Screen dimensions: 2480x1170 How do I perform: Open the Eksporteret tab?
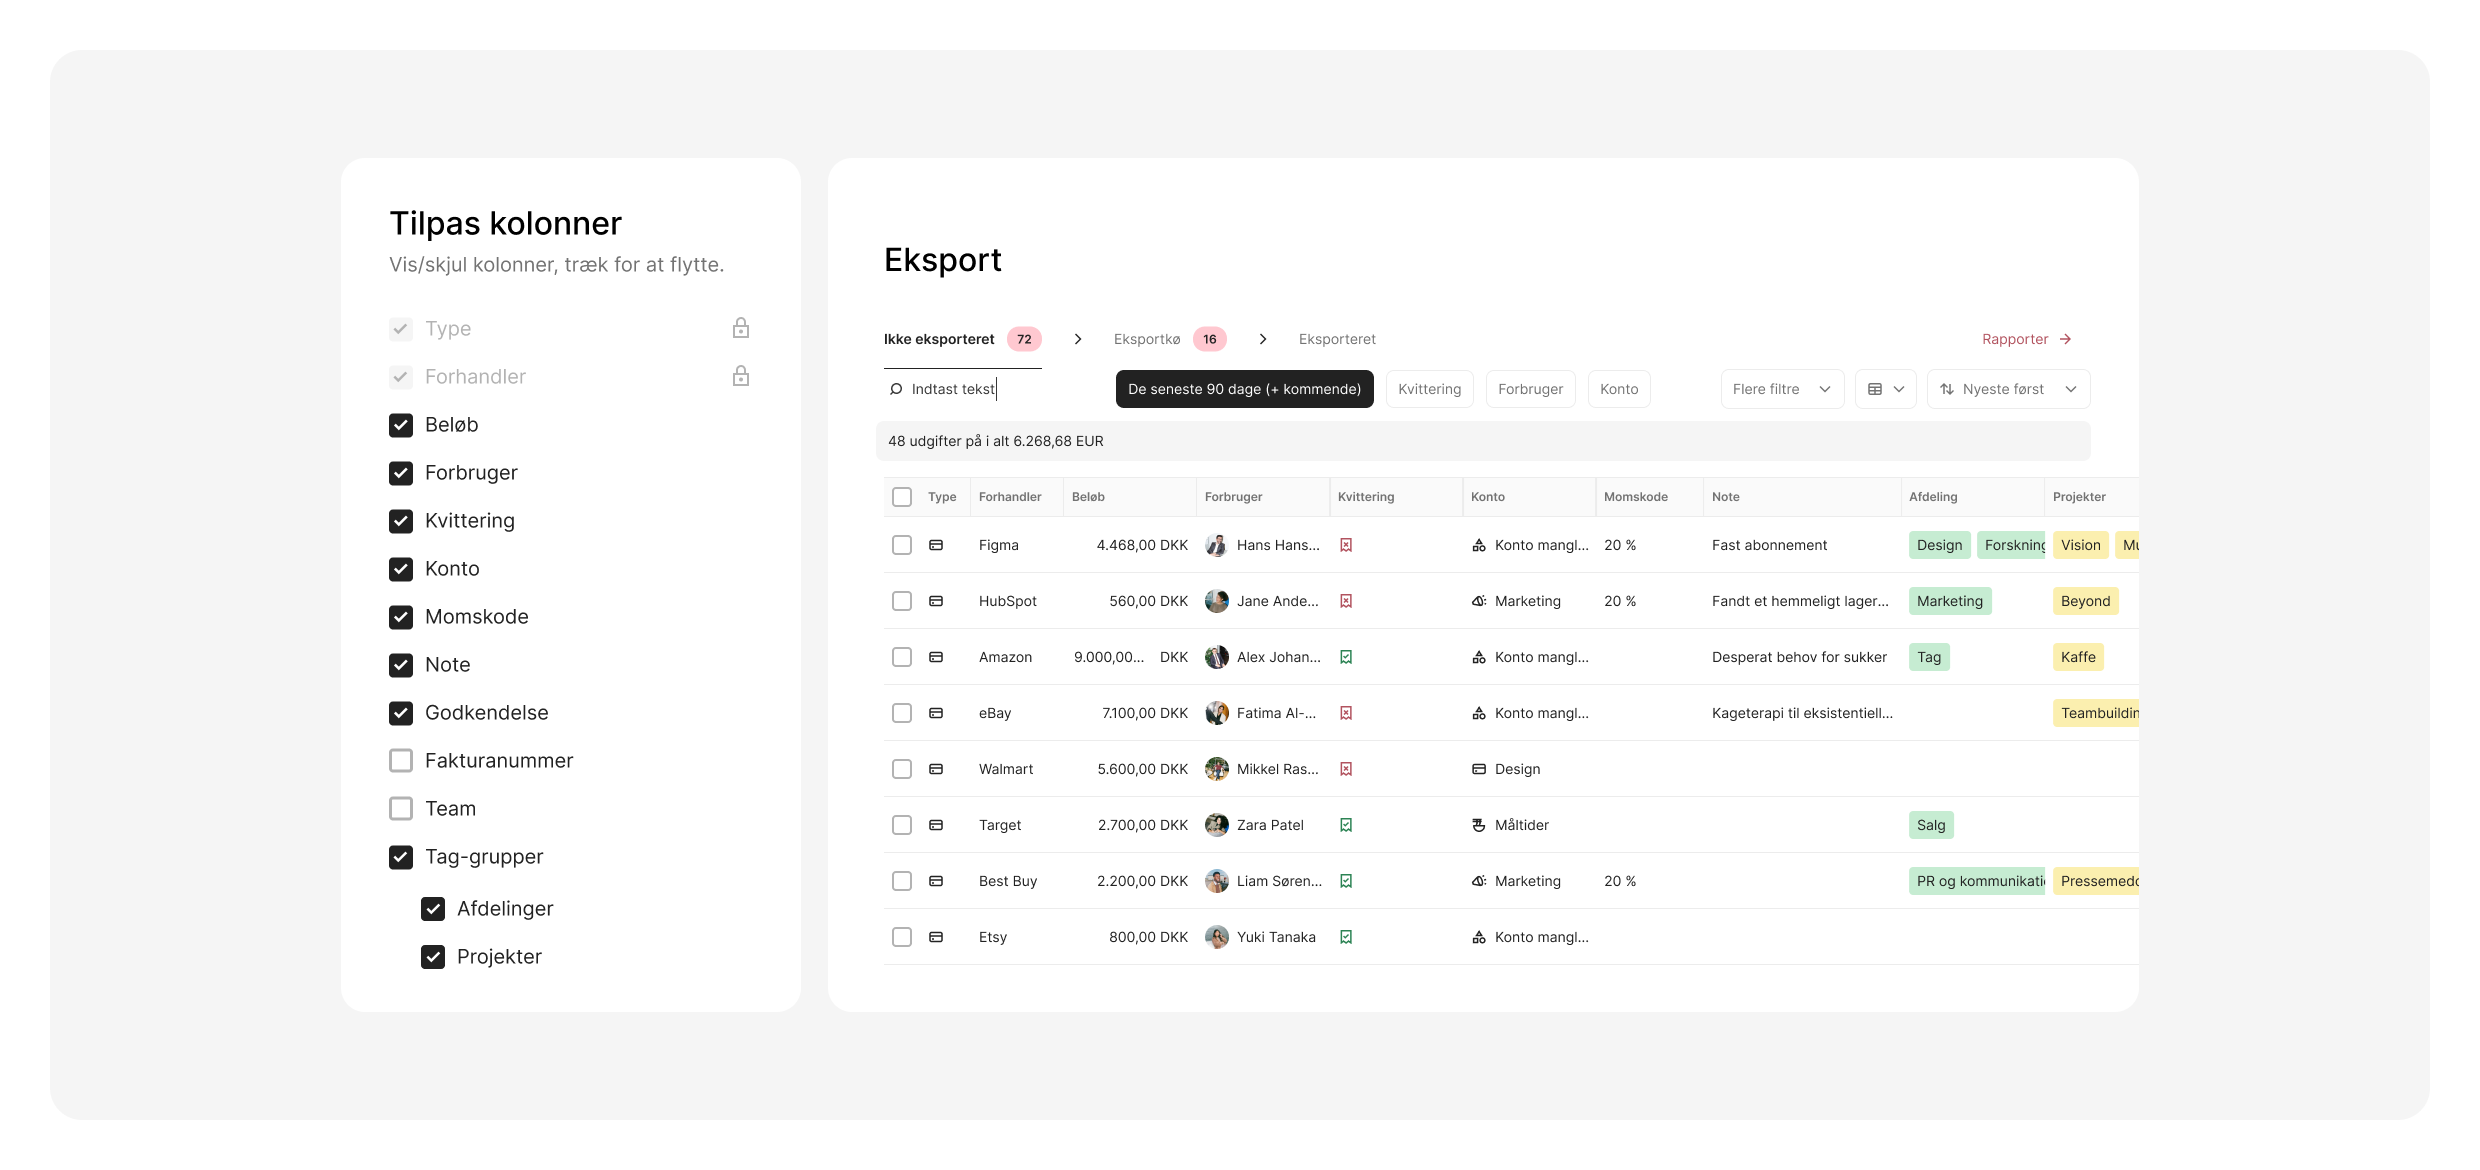(x=1337, y=339)
